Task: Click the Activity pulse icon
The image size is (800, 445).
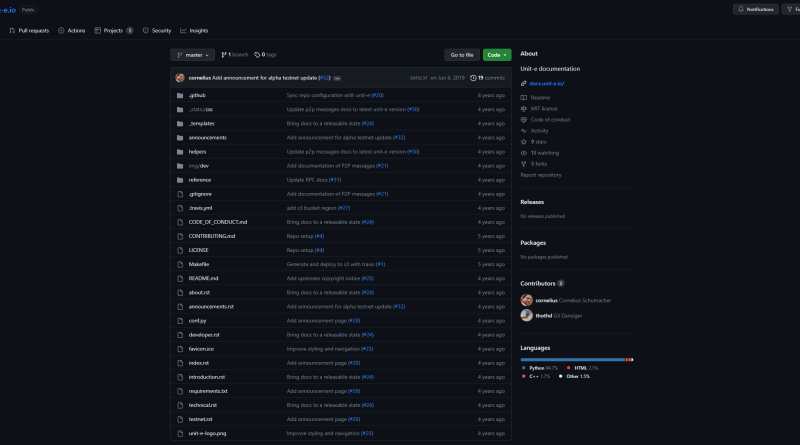Action: point(523,131)
